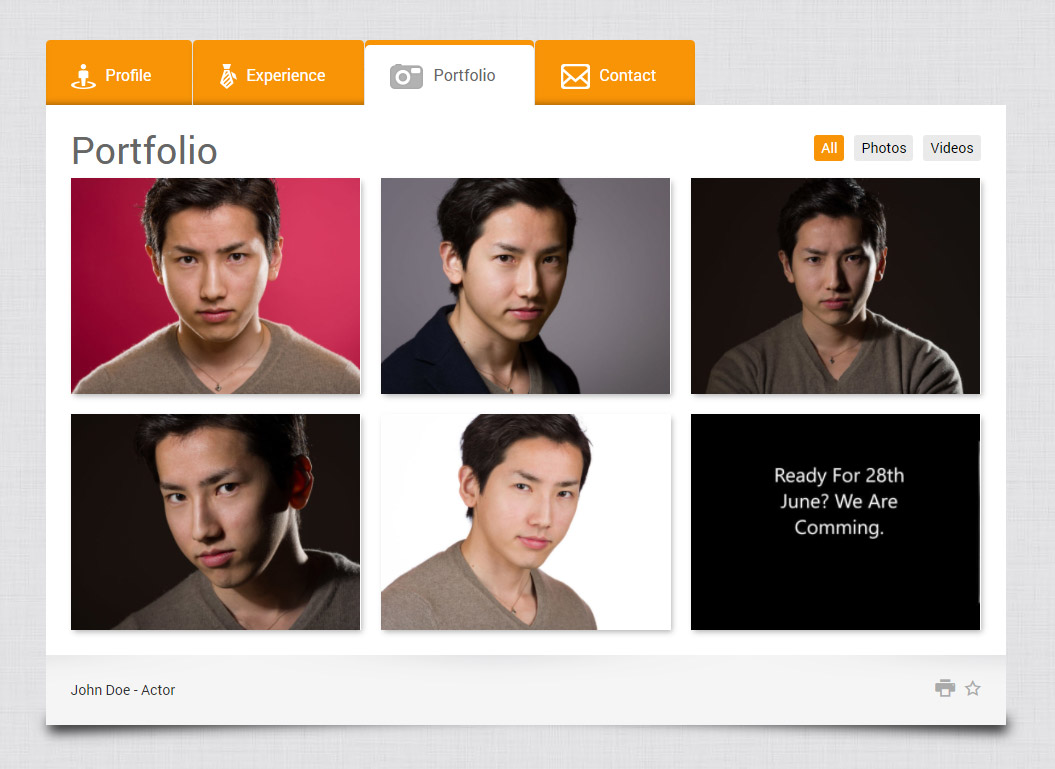Play the Ready For 28th June video
Image resolution: width=1055 pixels, height=769 pixels.
point(835,521)
